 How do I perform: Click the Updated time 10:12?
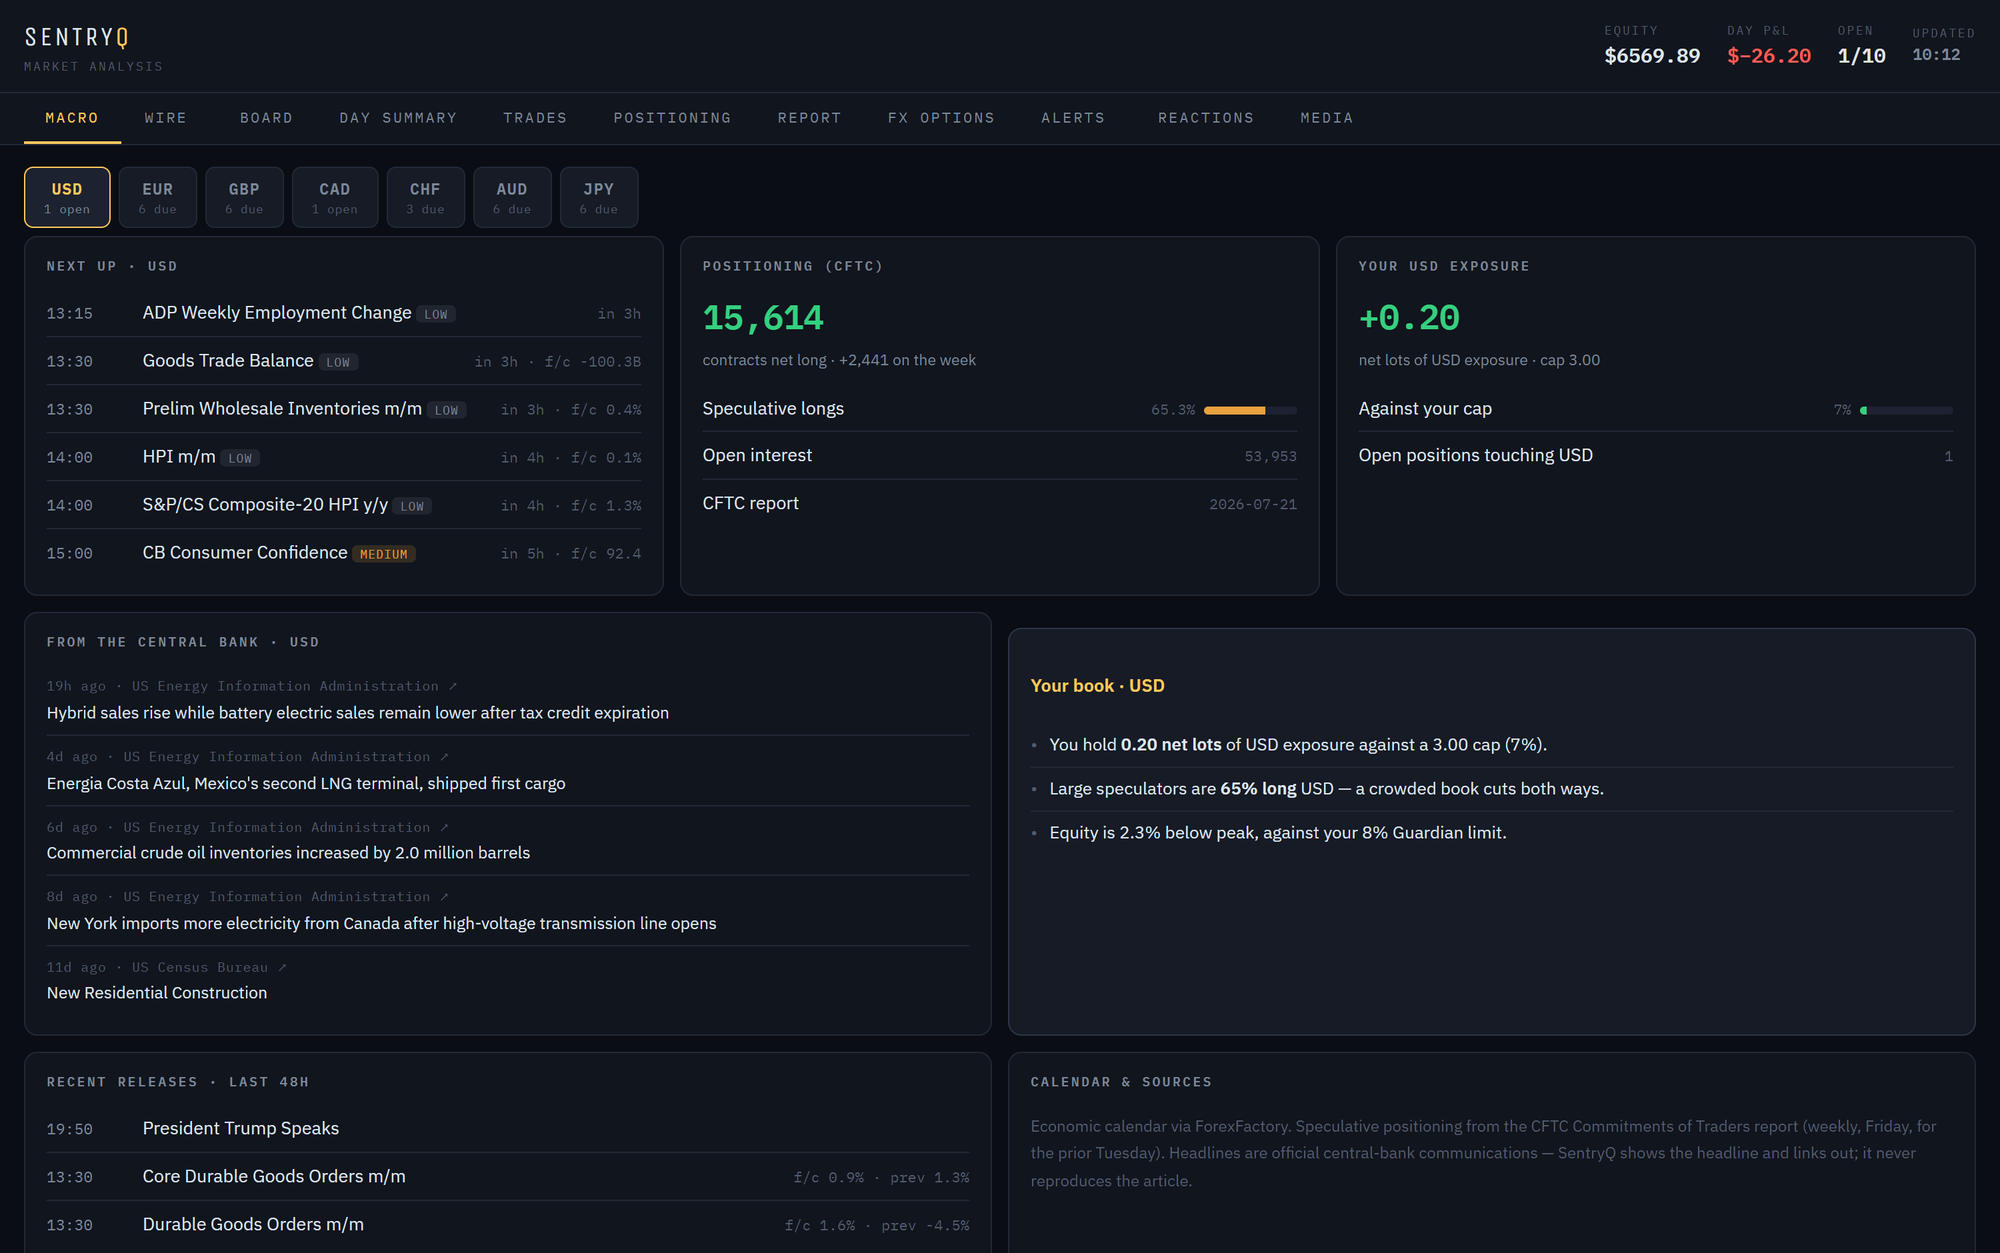tap(1936, 55)
